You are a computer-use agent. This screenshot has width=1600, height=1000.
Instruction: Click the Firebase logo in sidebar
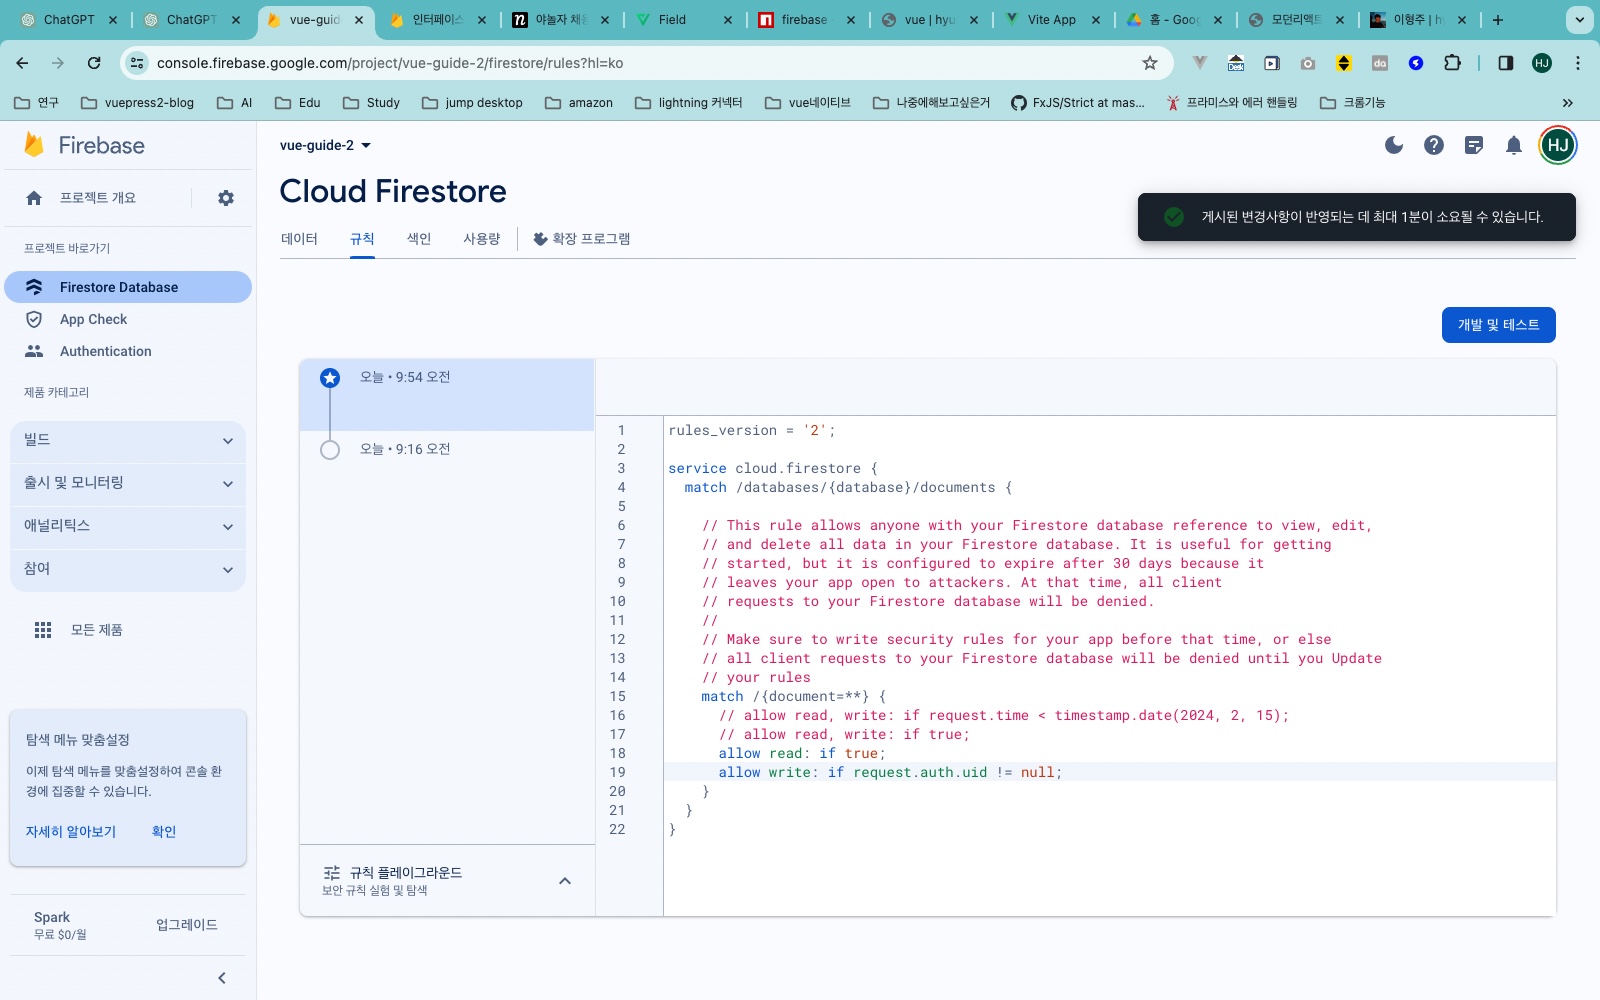[x=84, y=145]
